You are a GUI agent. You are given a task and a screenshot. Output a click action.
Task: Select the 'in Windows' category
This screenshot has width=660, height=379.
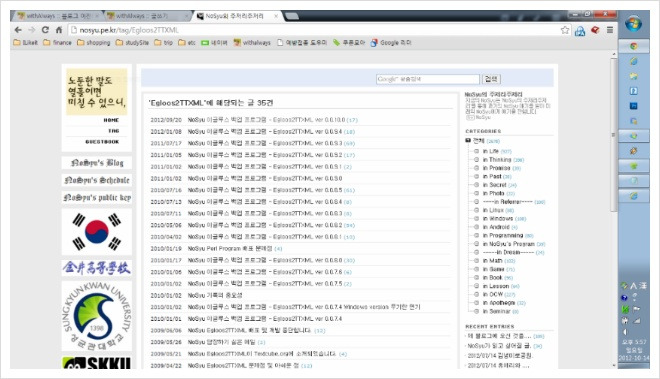(x=498, y=219)
